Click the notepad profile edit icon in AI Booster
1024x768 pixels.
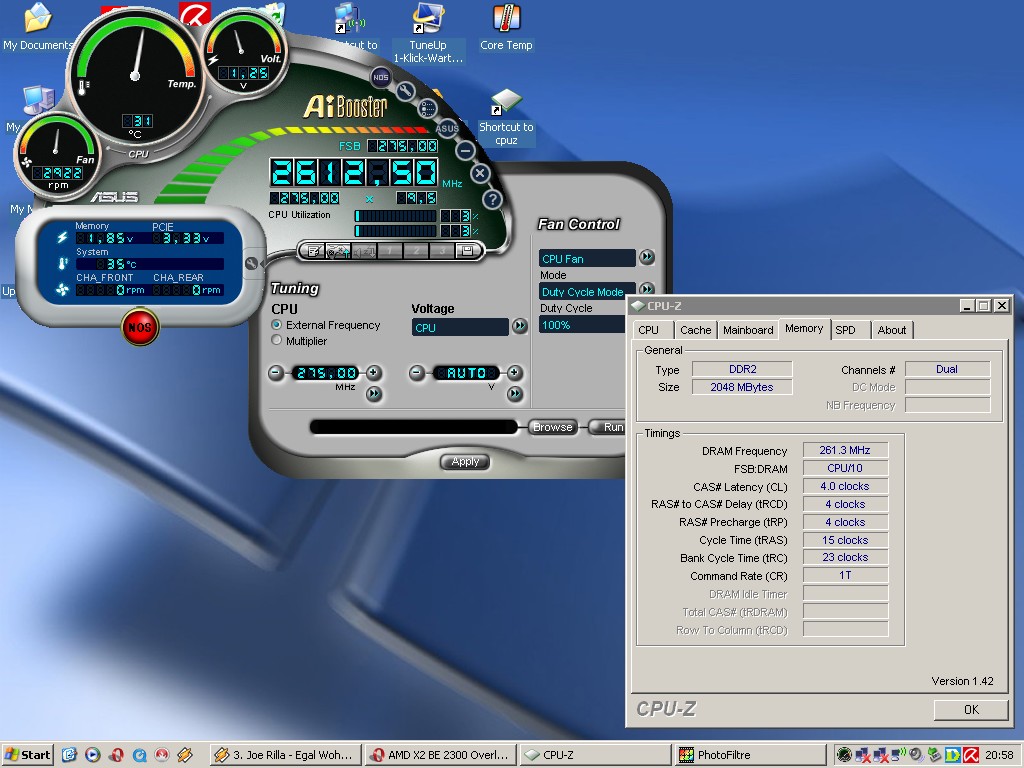[314, 251]
